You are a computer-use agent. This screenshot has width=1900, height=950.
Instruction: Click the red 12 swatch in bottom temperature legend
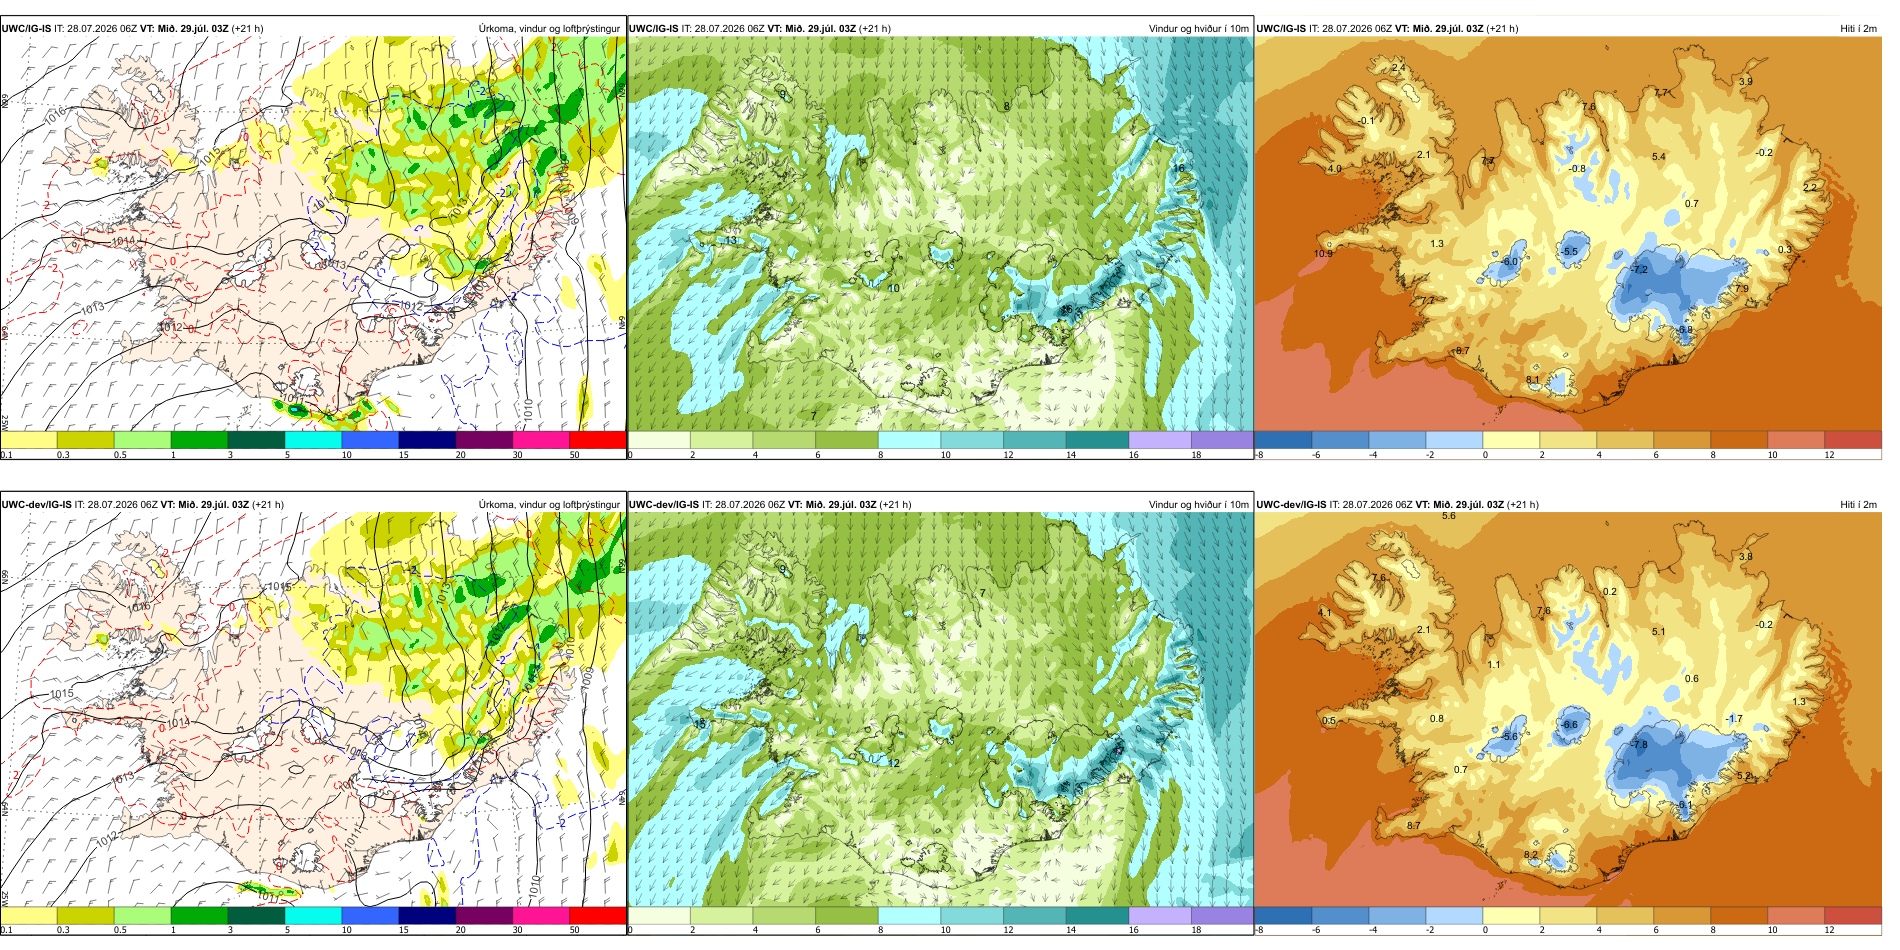coord(1853,915)
